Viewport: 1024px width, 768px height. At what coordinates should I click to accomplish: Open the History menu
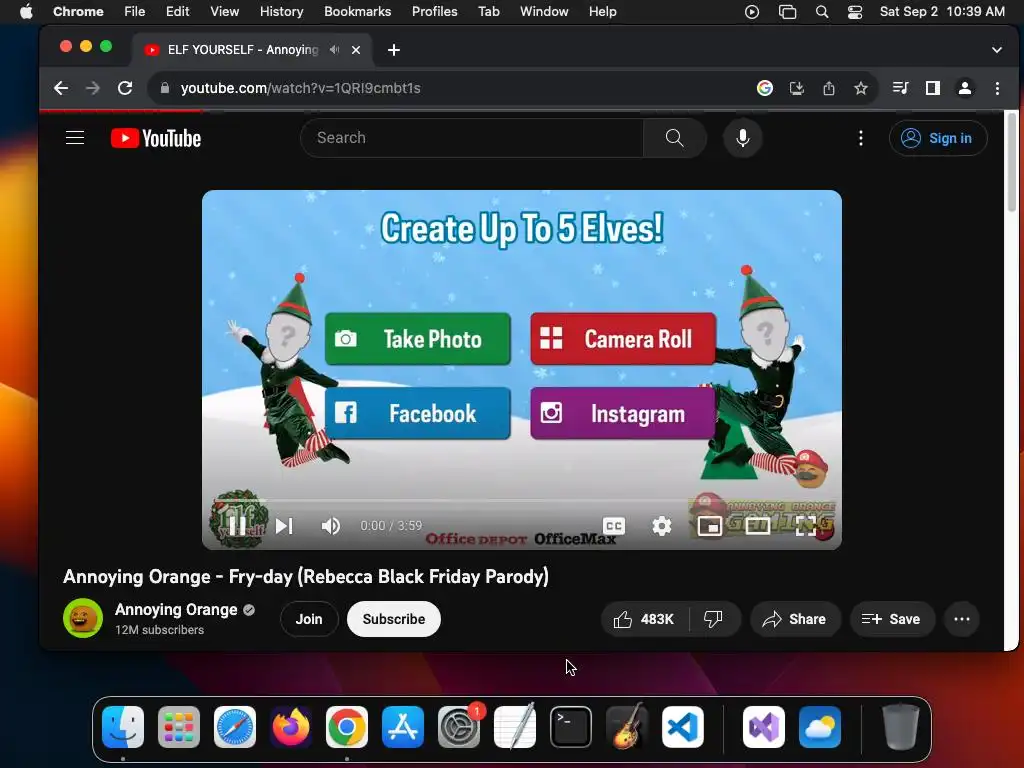(281, 12)
